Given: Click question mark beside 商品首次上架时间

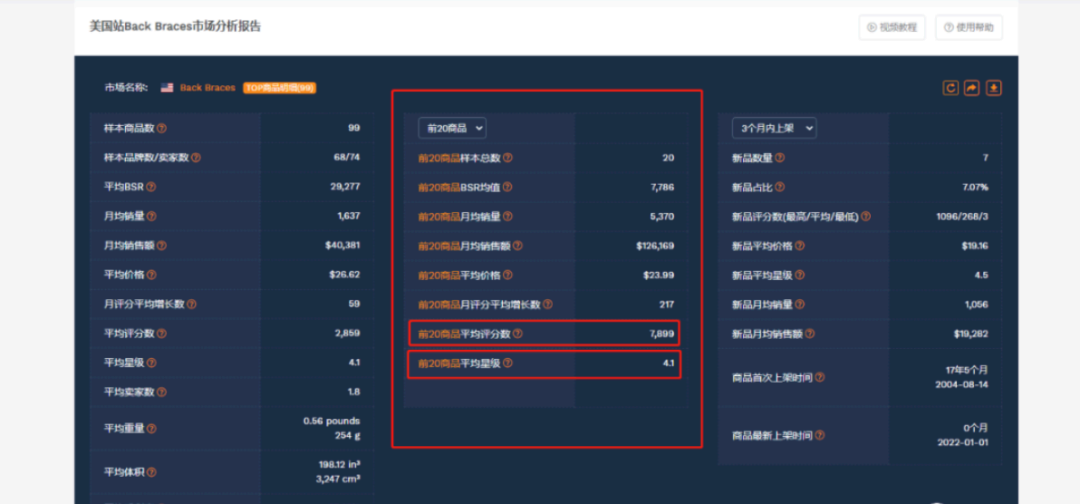Looking at the screenshot, I should coord(820,377).
